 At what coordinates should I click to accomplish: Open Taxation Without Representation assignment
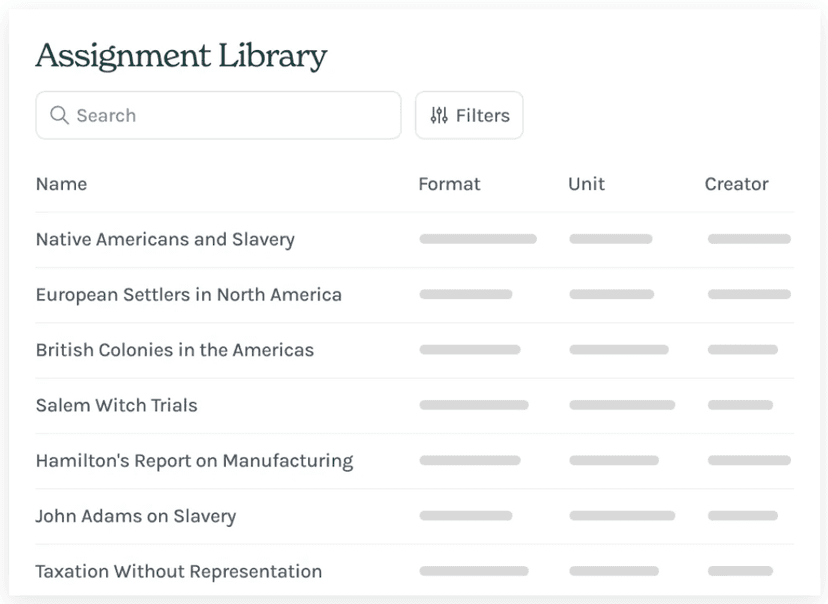[x=178, y=572]
